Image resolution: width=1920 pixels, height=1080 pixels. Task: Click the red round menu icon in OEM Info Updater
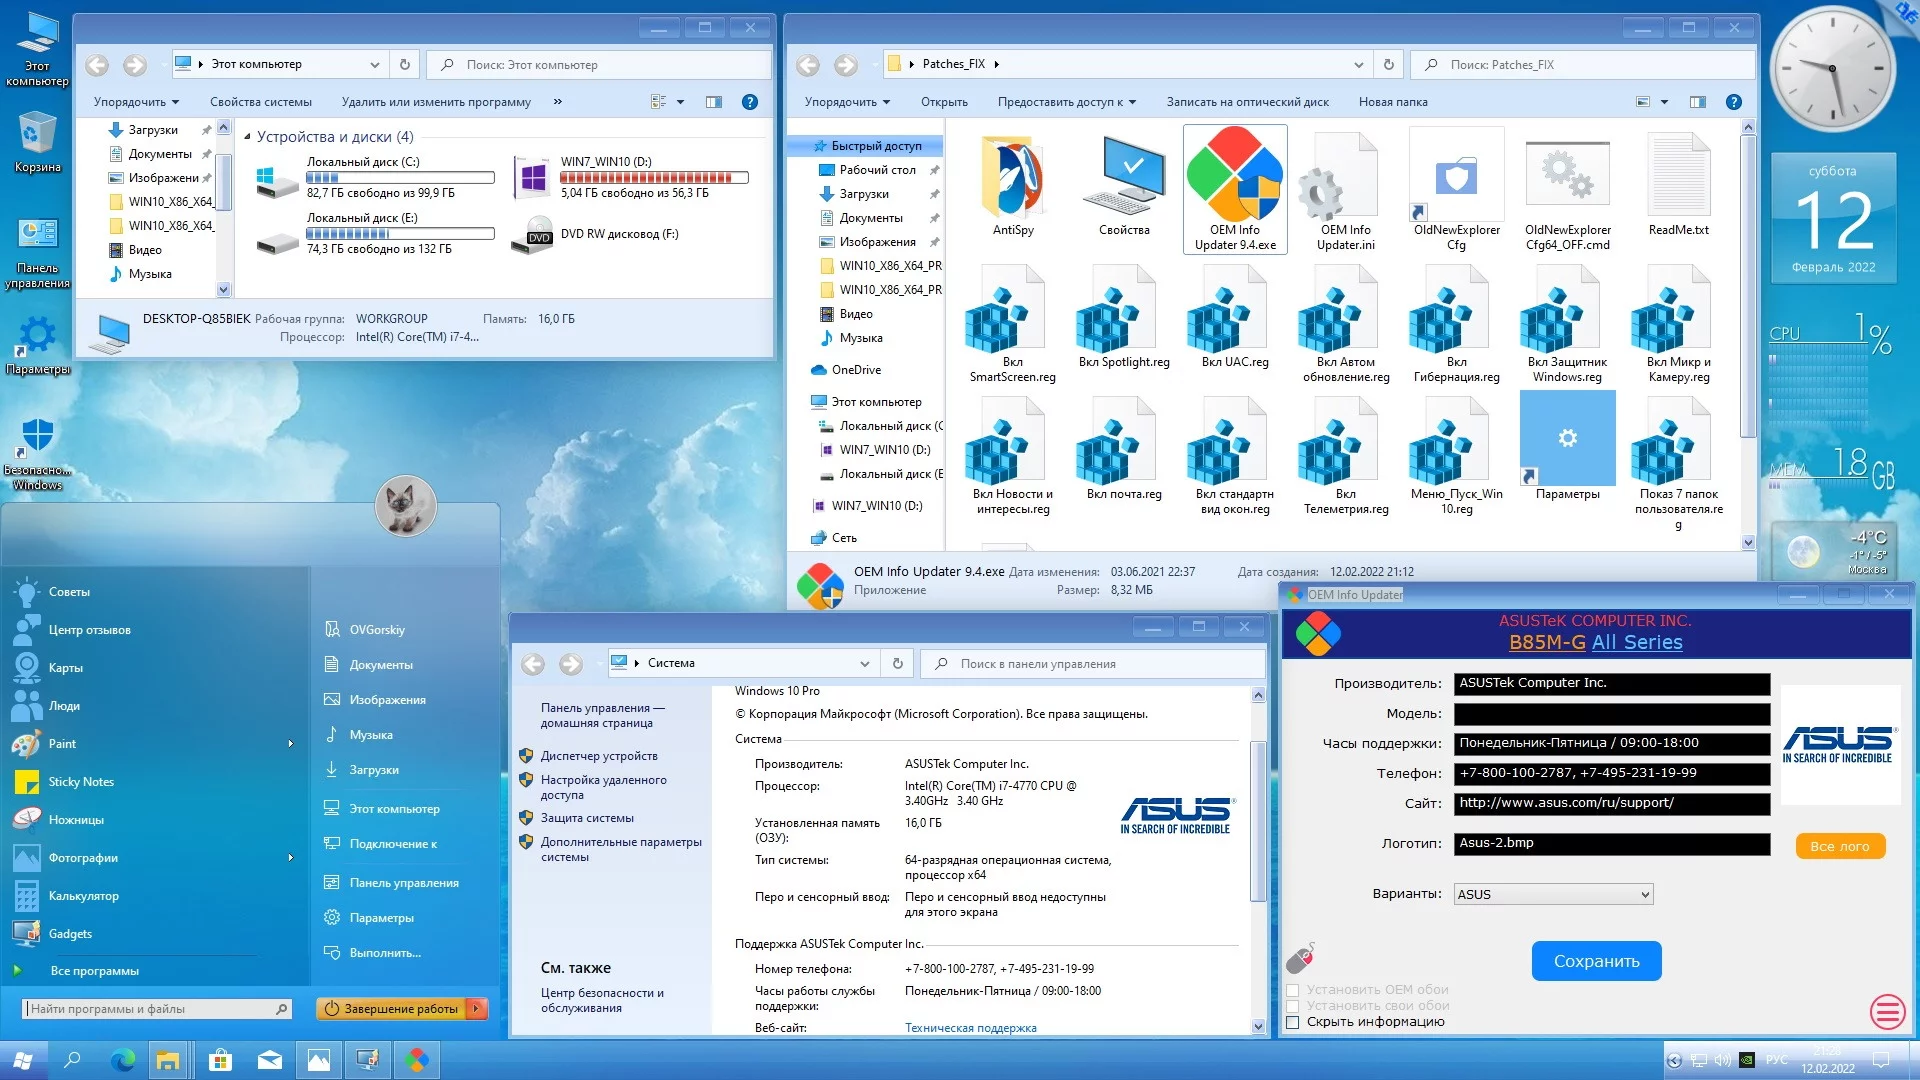point(1887,1012)
